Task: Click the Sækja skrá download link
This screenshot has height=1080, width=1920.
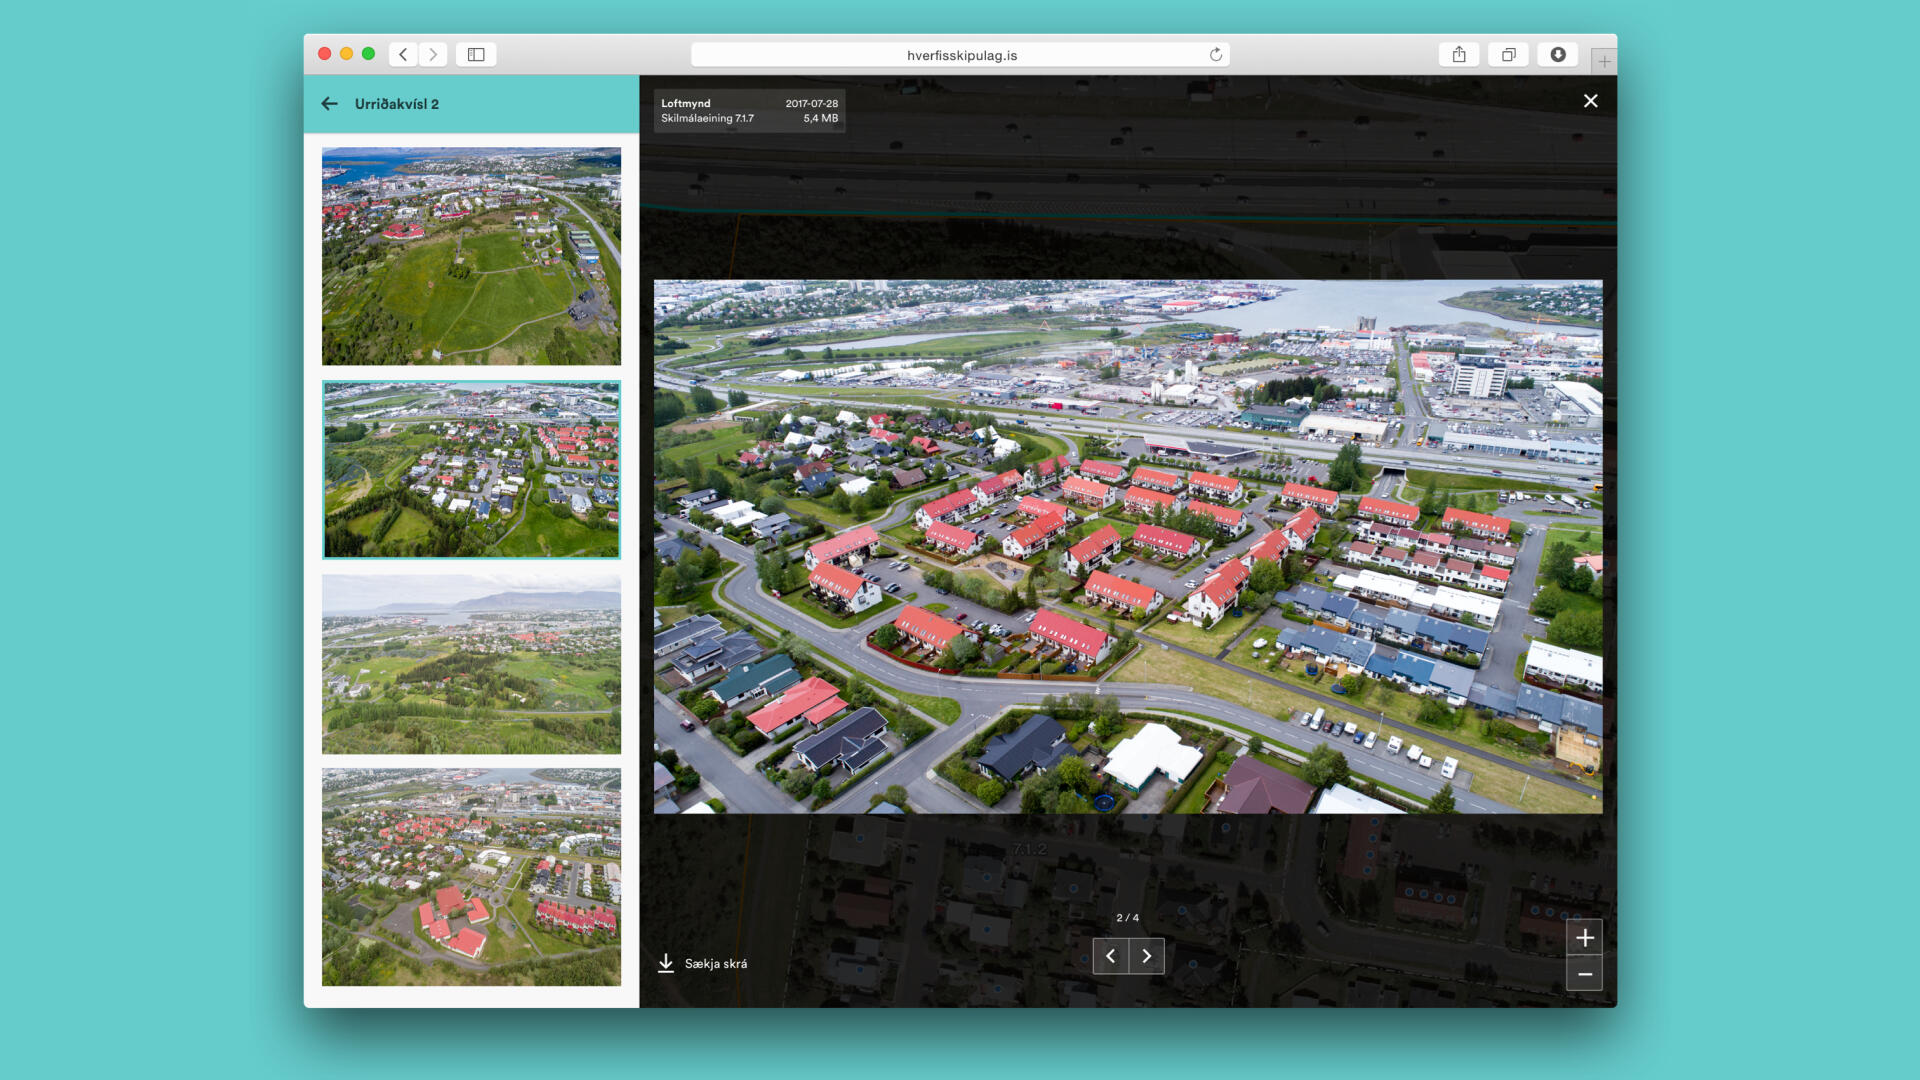Action: coord(716,964)
